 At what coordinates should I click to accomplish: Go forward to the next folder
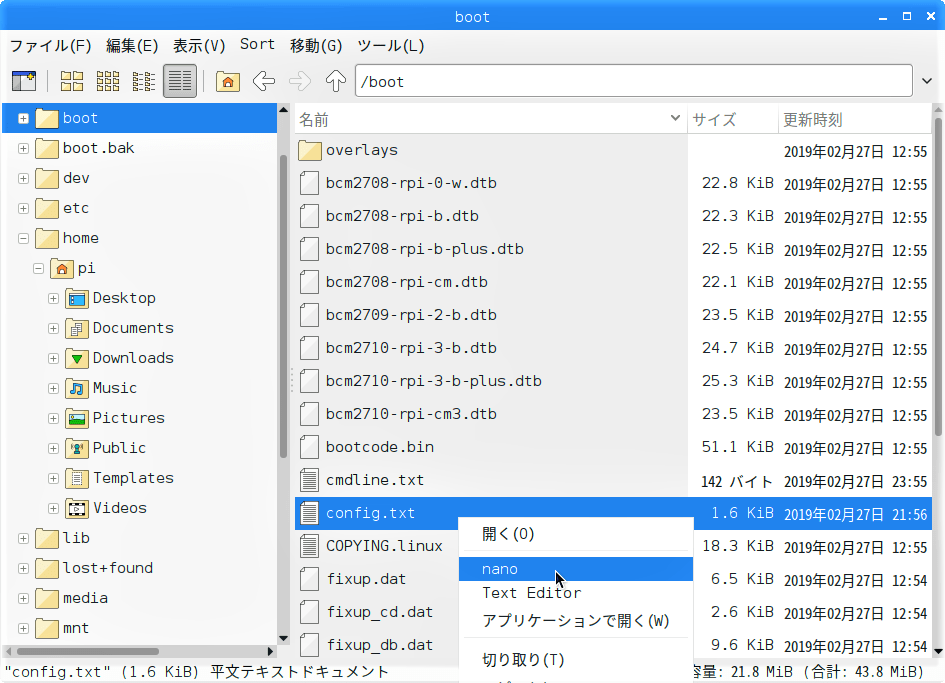pos(300,81)
